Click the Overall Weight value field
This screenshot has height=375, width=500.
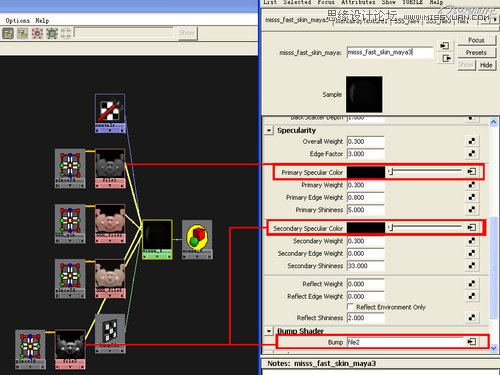[365, 141]
